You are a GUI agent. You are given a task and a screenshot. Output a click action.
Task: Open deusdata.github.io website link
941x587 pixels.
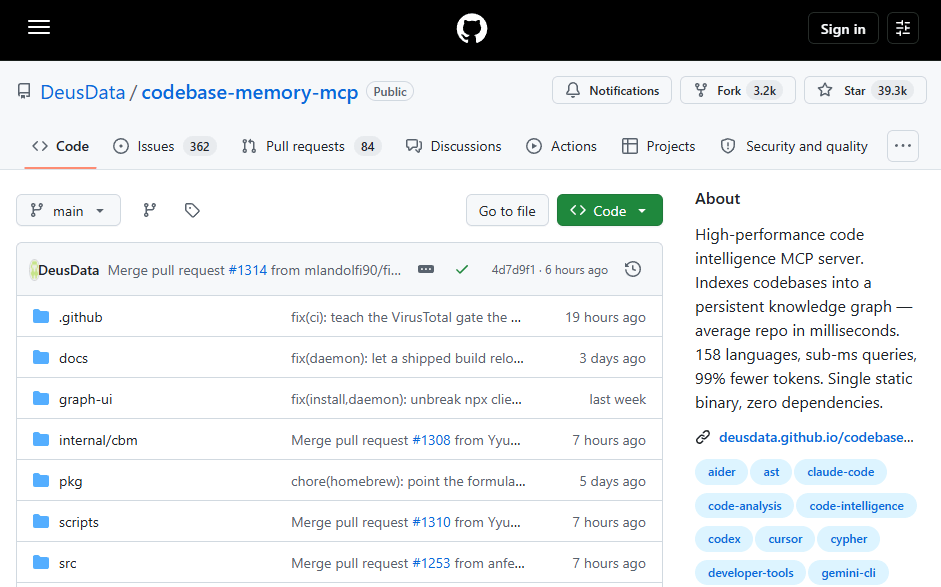(x=816, y=438)
